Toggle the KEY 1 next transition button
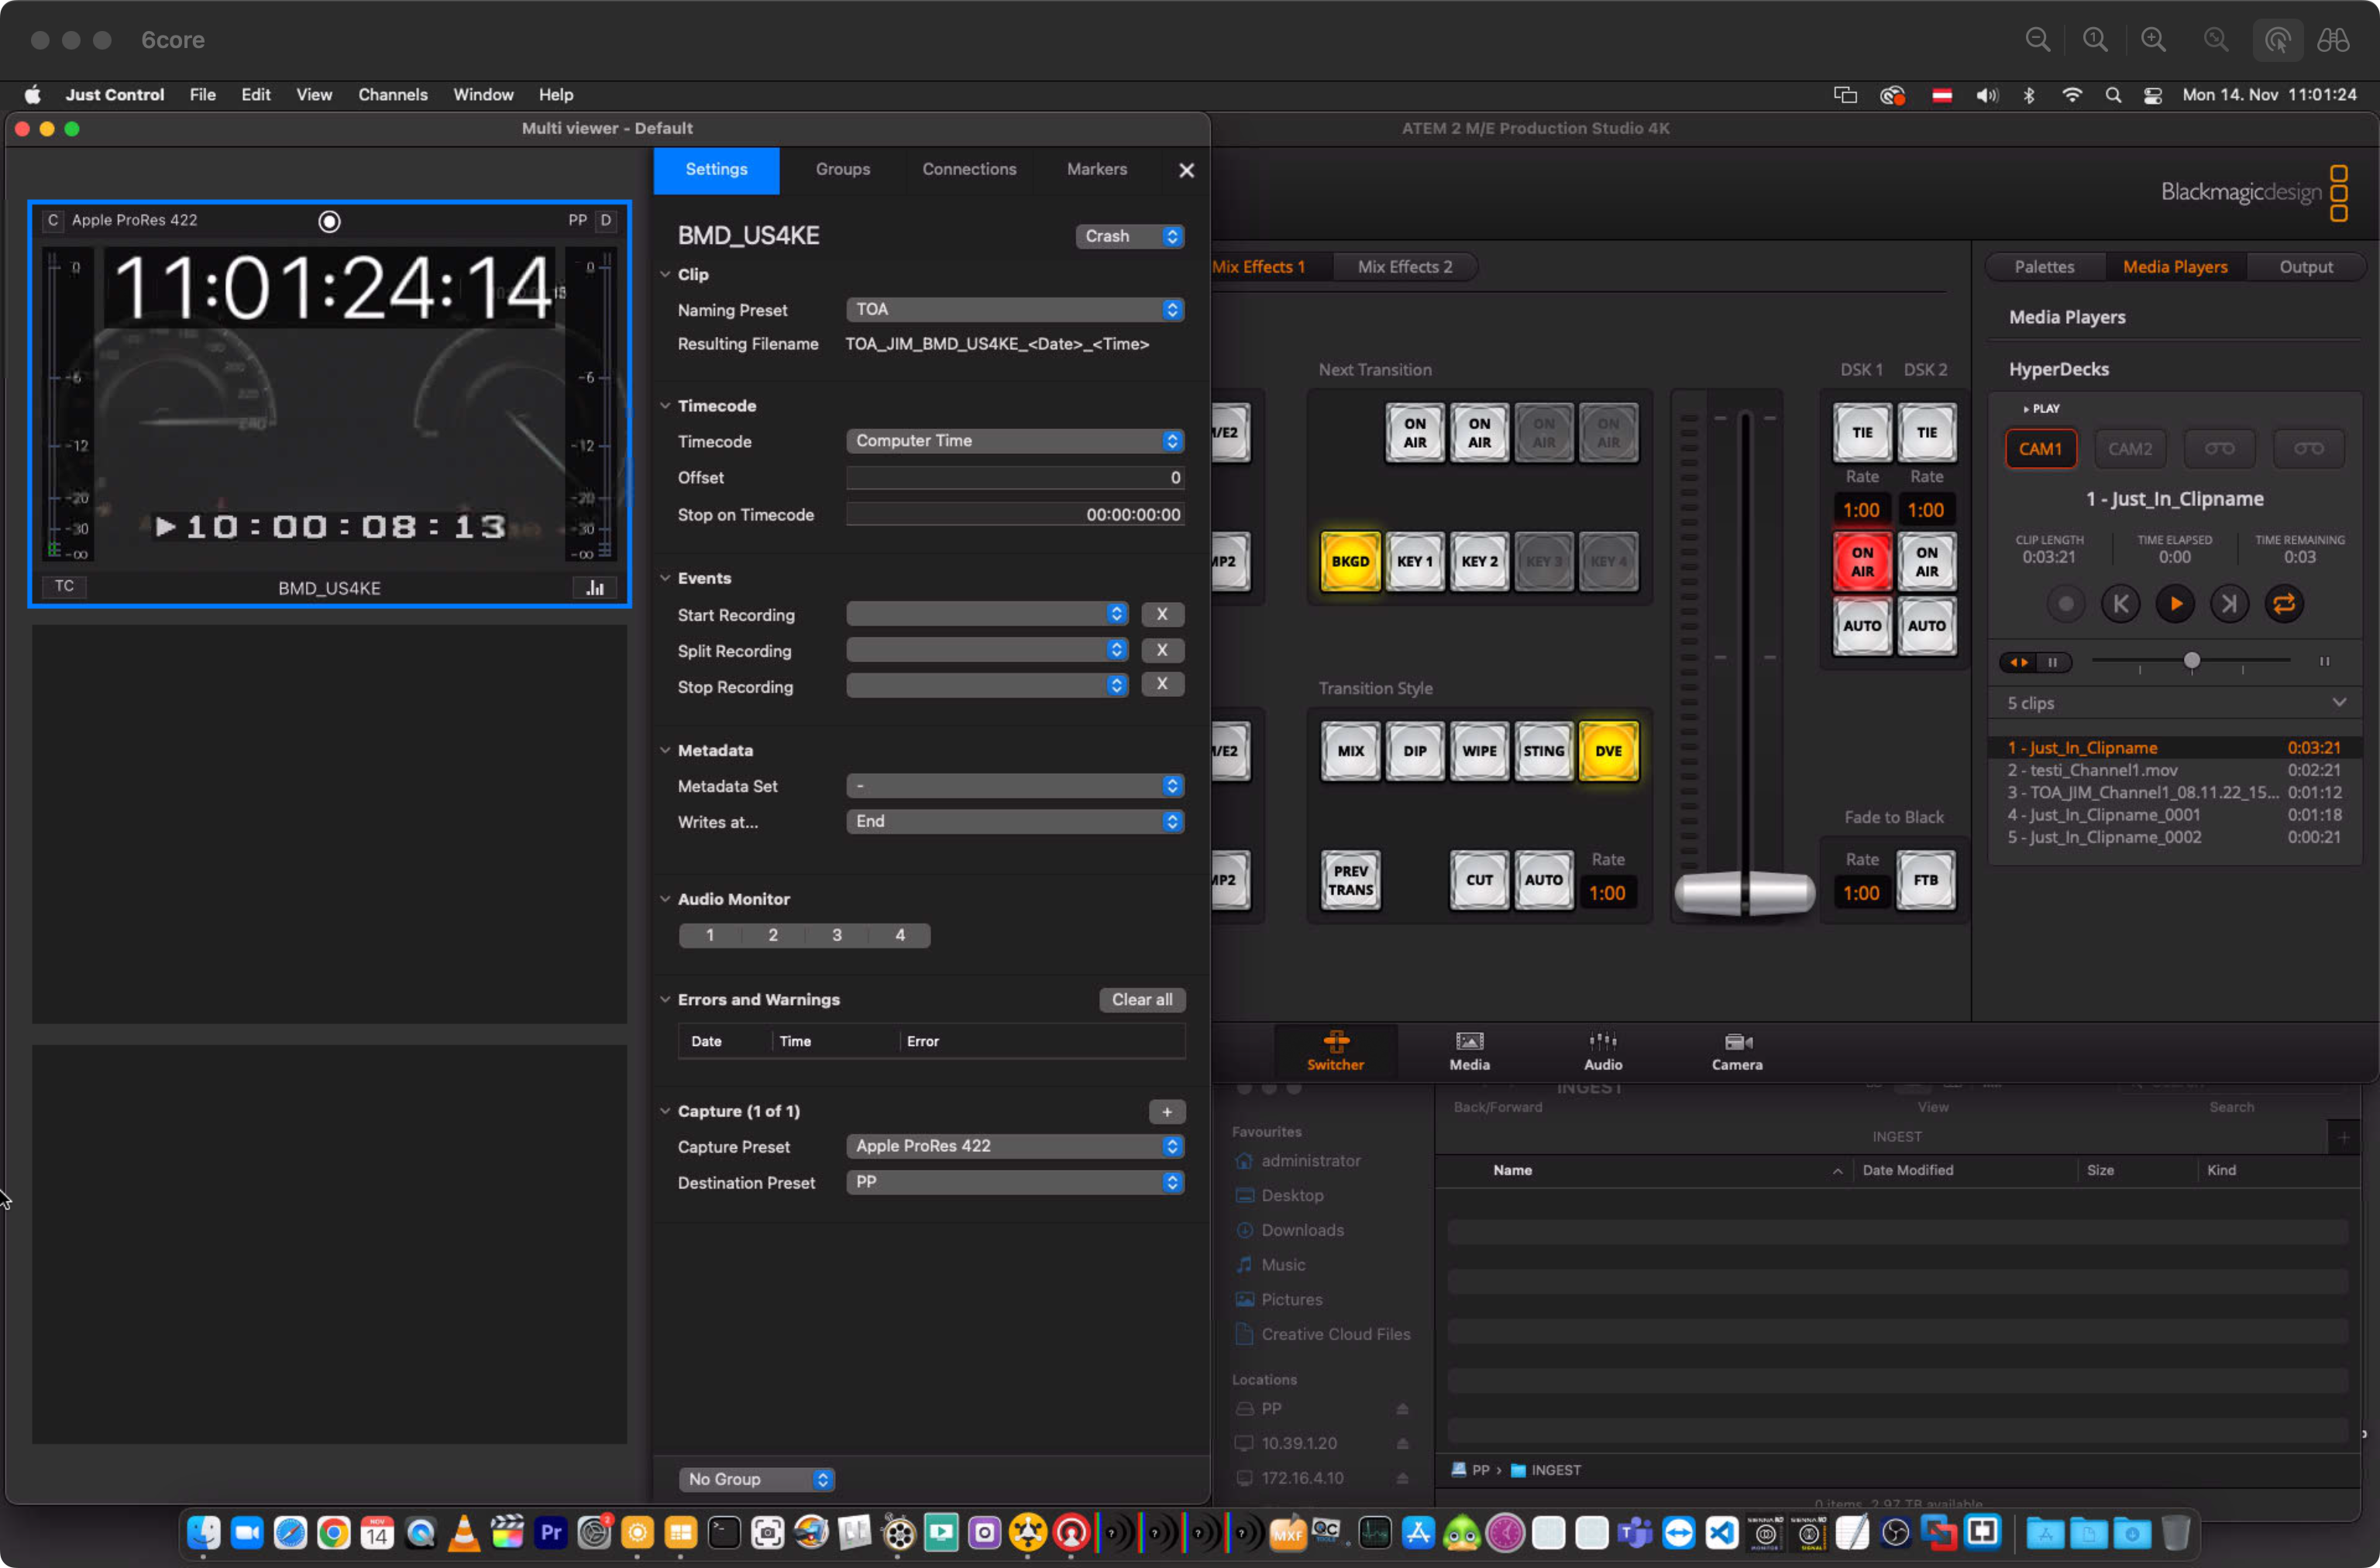2380x1568 pixels. tap(1414, 561)
